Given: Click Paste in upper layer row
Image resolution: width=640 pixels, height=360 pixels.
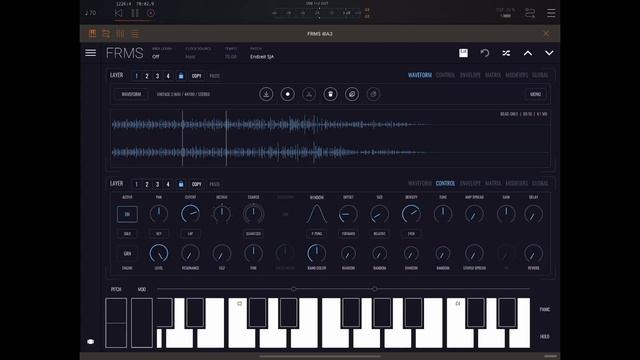Looking at the screenshot, I should pyautogui.click(x=215, y=76).
